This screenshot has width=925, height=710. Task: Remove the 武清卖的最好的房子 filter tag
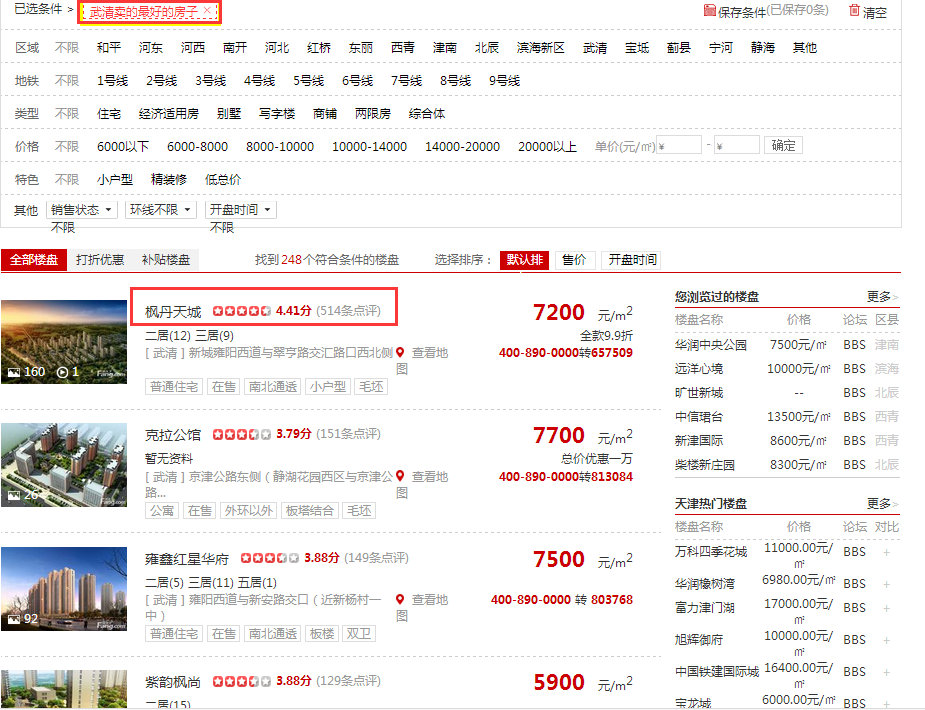click(x=207, y=11)
